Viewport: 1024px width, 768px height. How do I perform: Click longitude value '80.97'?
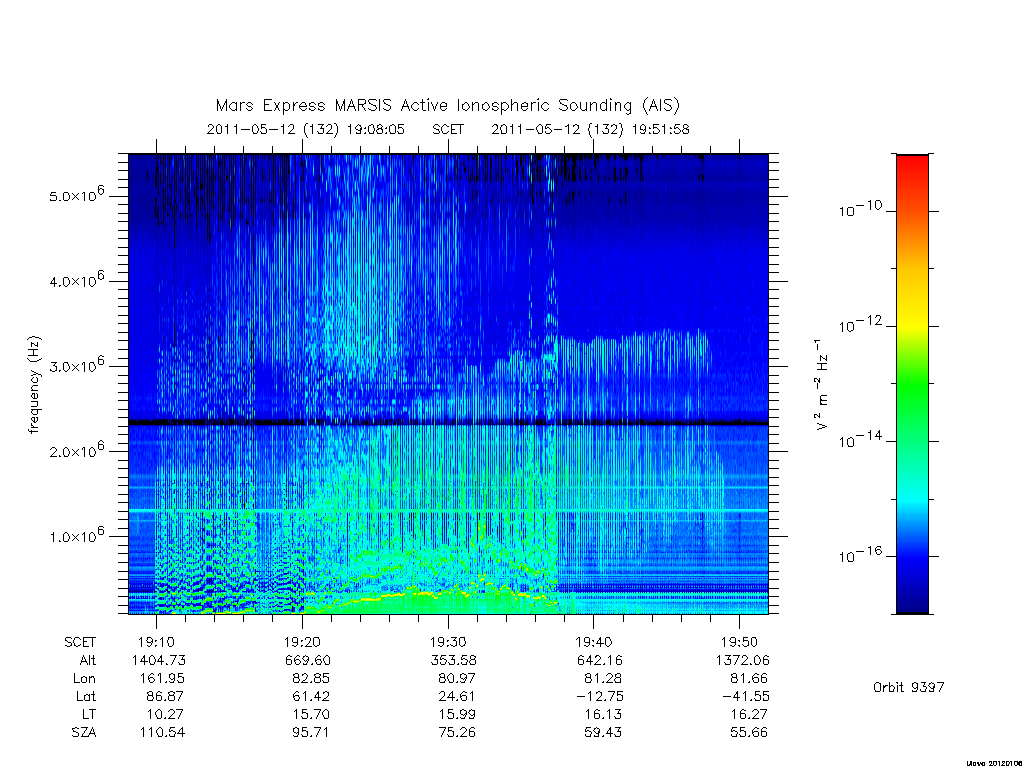456,679
